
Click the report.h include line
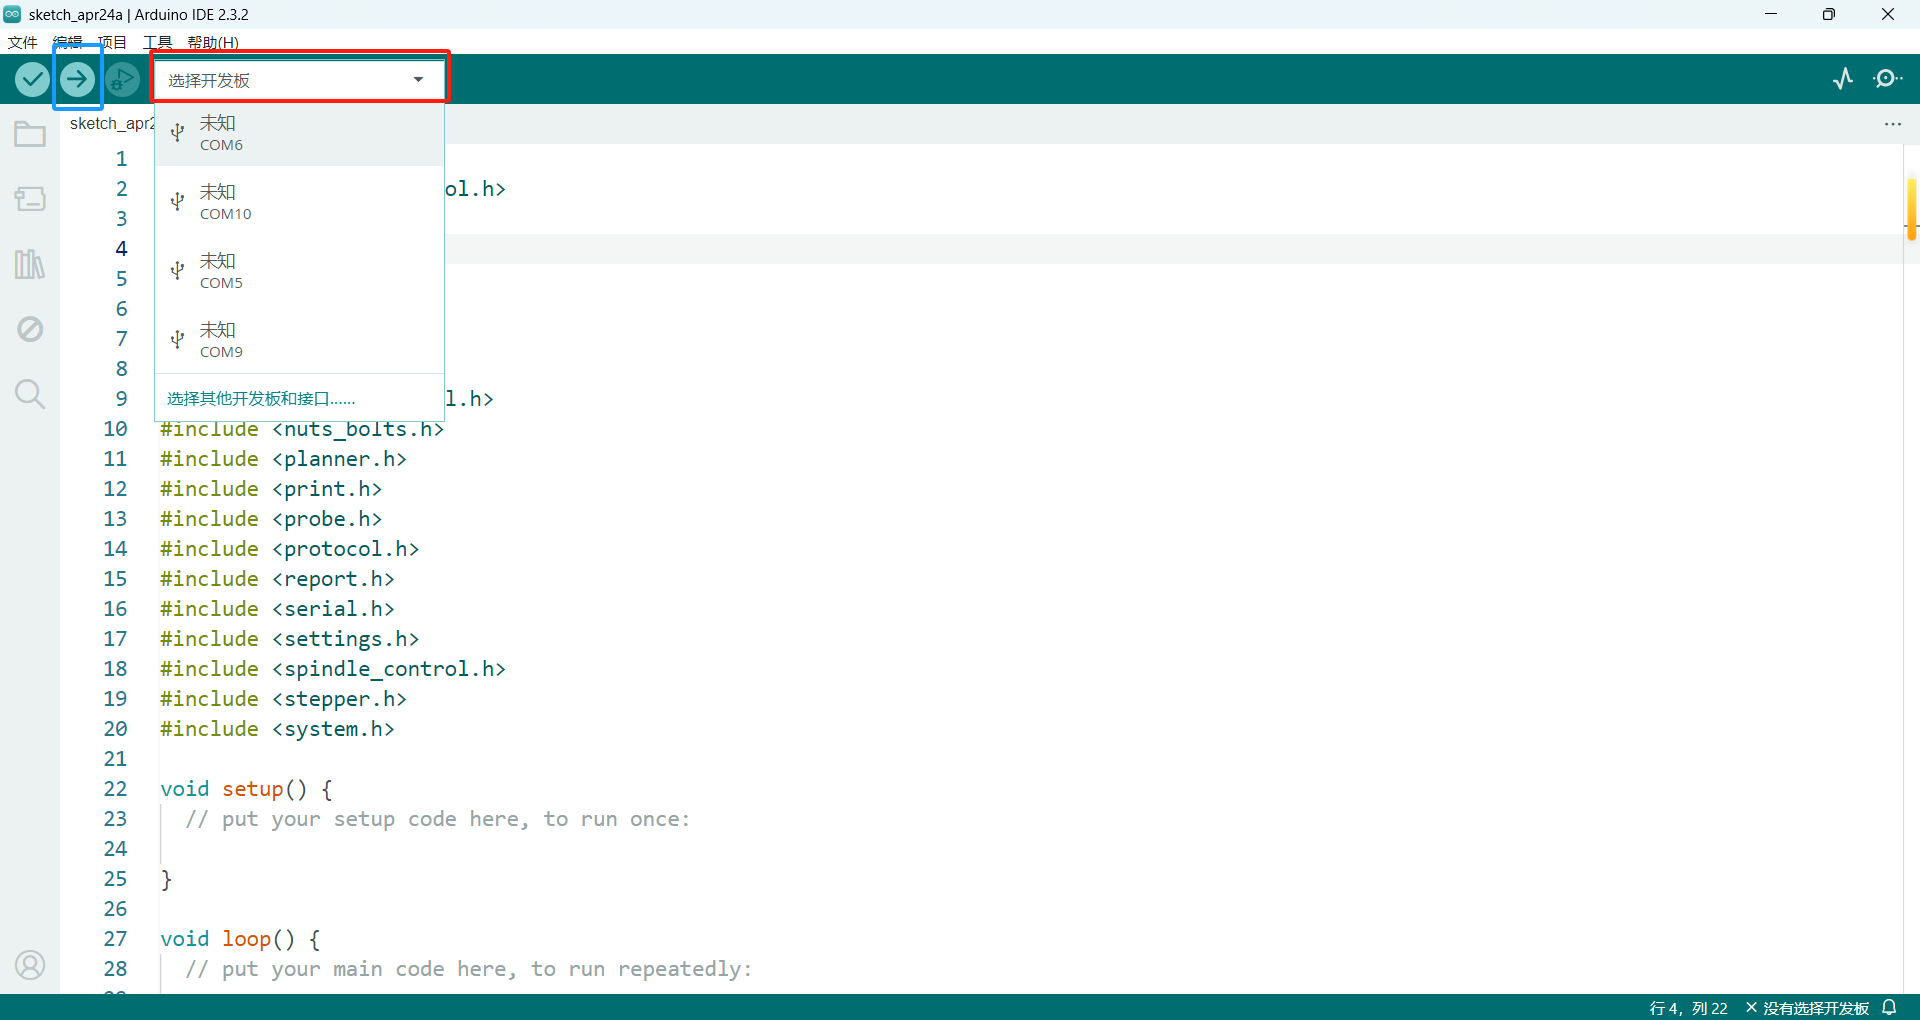click(x=277, y=579)
